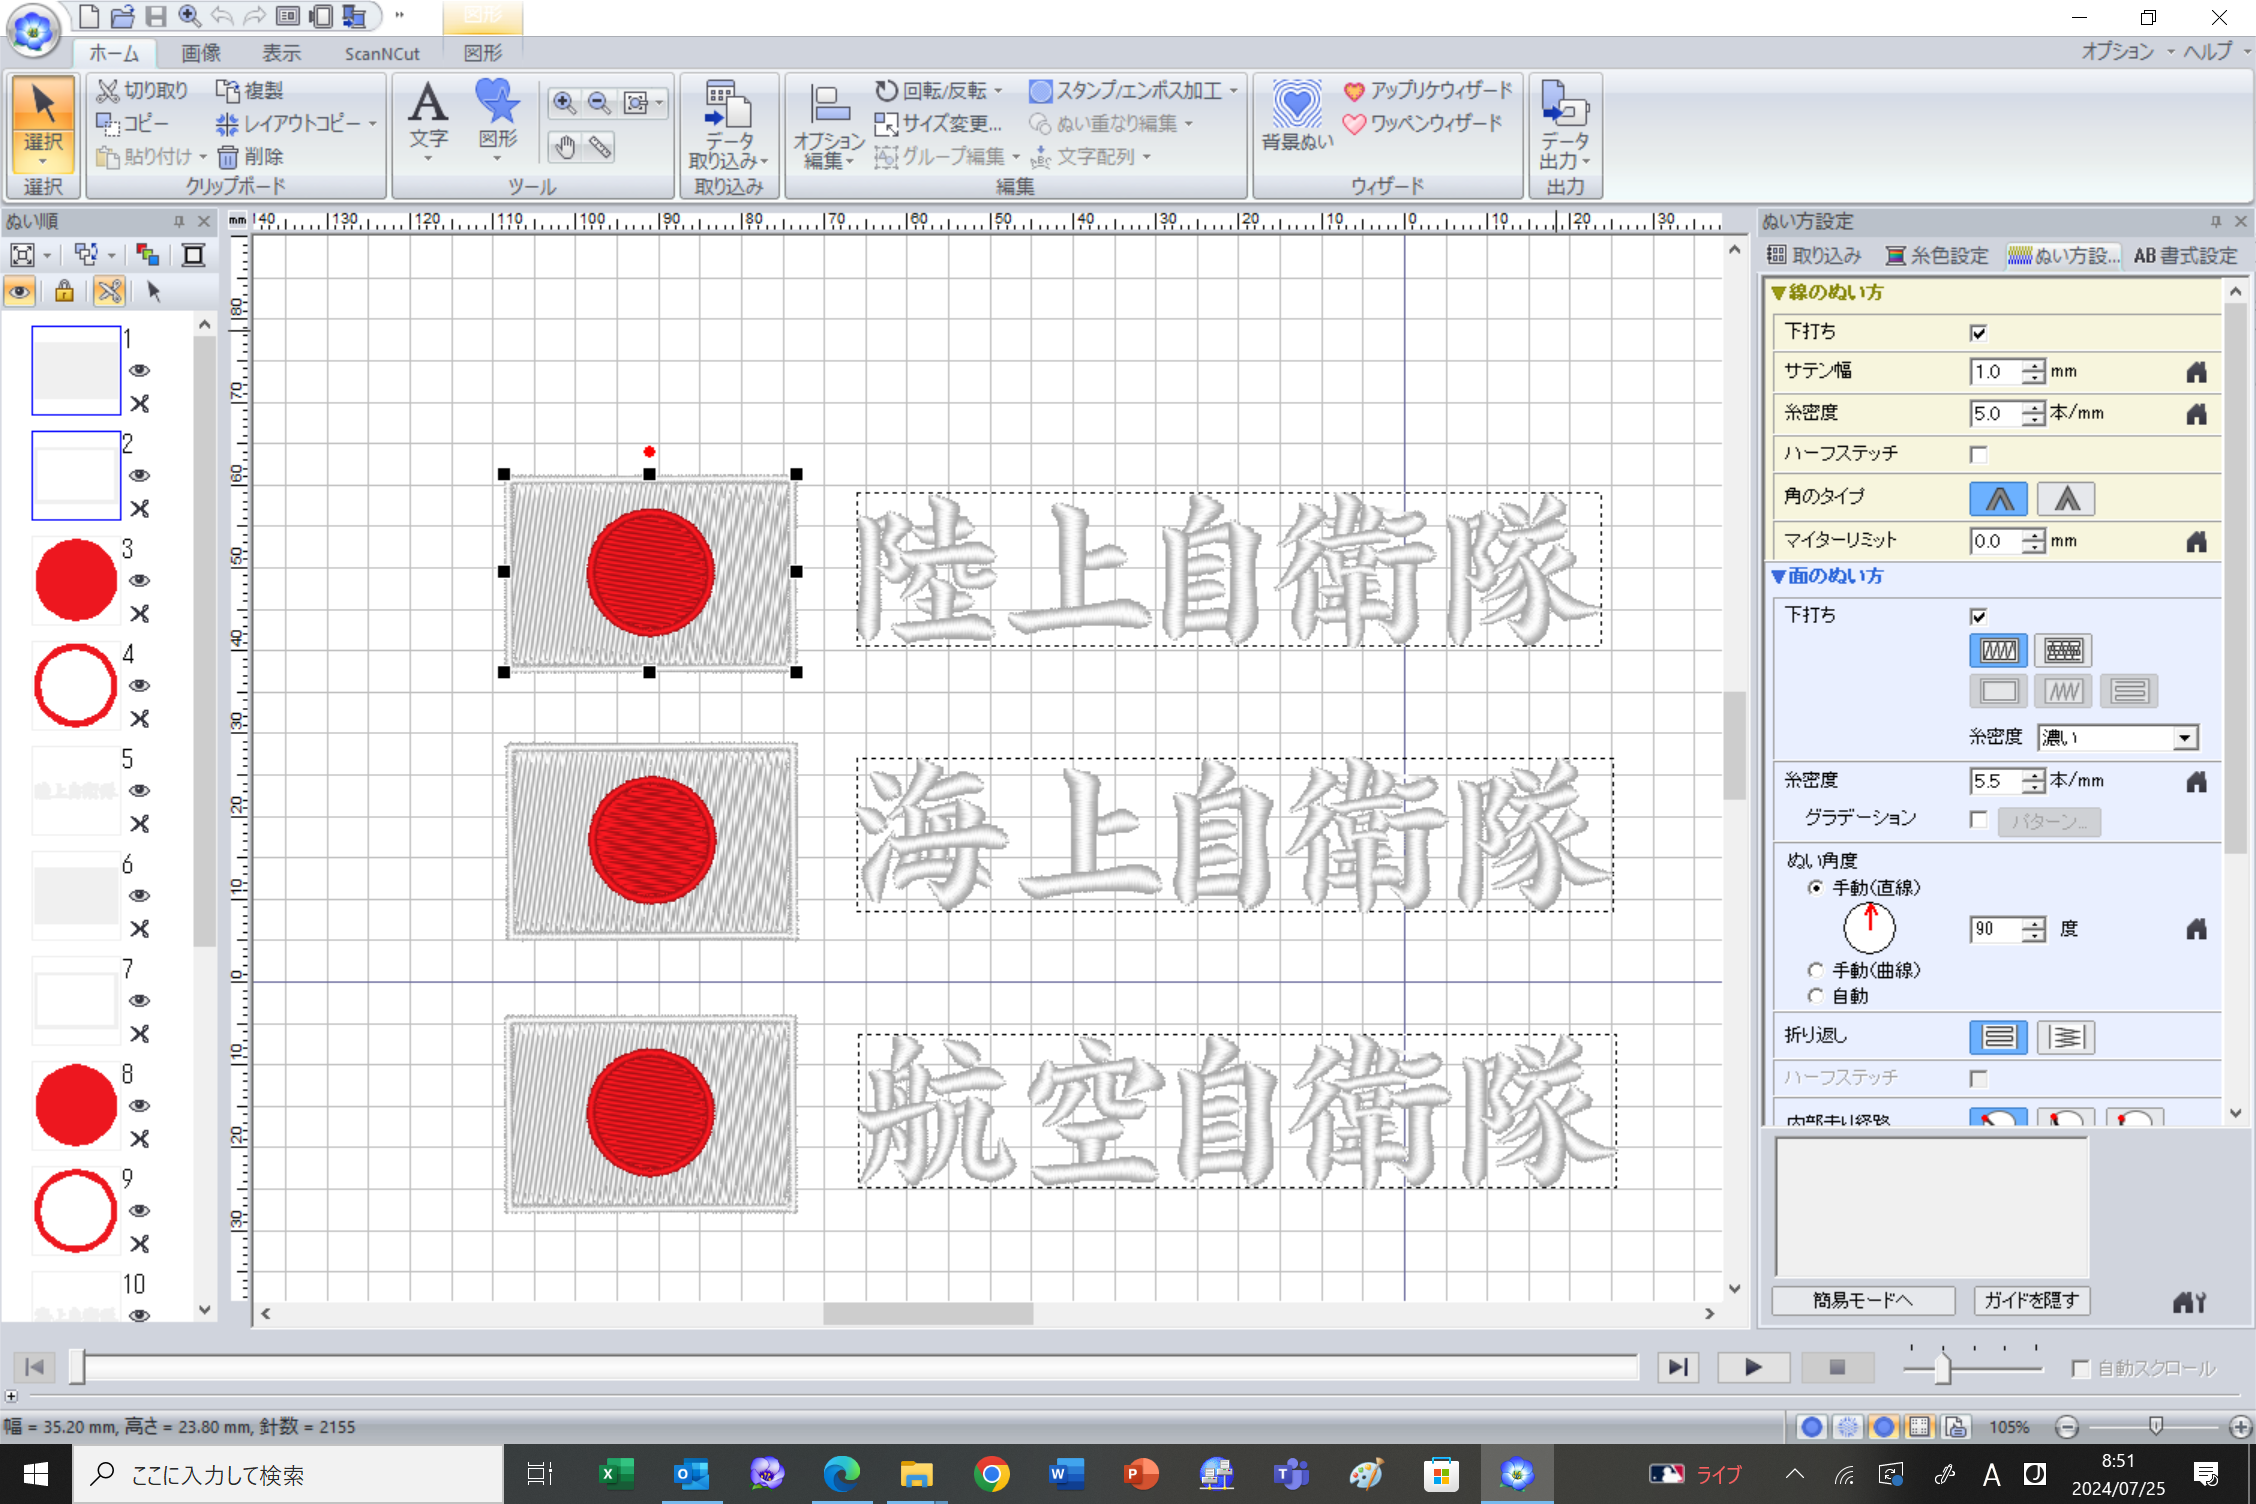
Task: Click the simulation speed slider handle
Action: click(1942, 1368)
